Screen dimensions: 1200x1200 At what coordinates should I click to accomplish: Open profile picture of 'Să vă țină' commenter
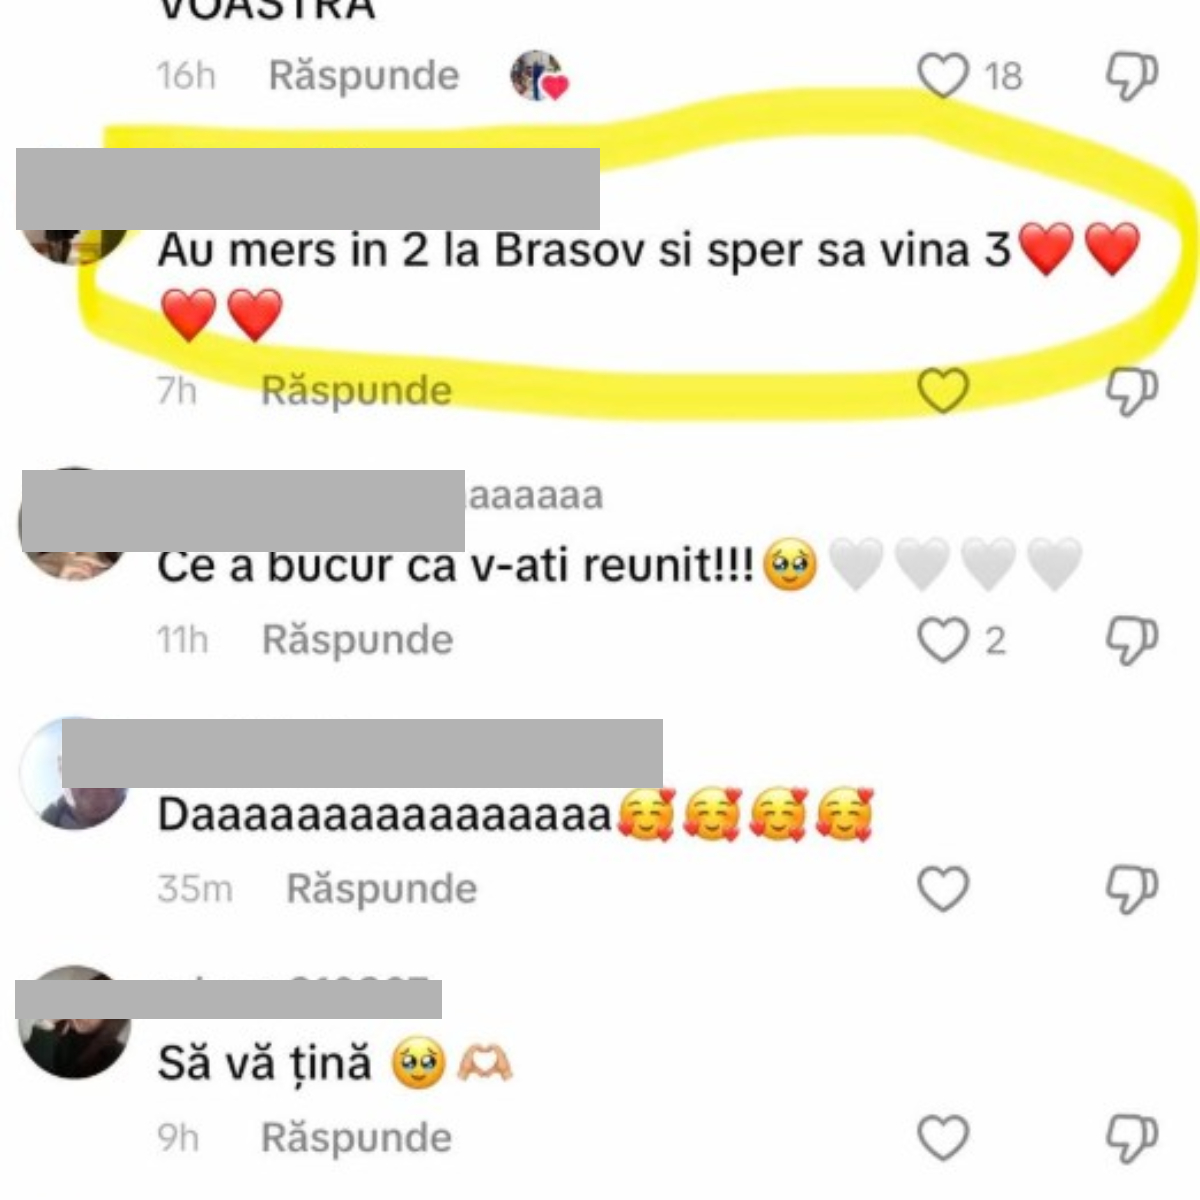(x=74, y=1022)
